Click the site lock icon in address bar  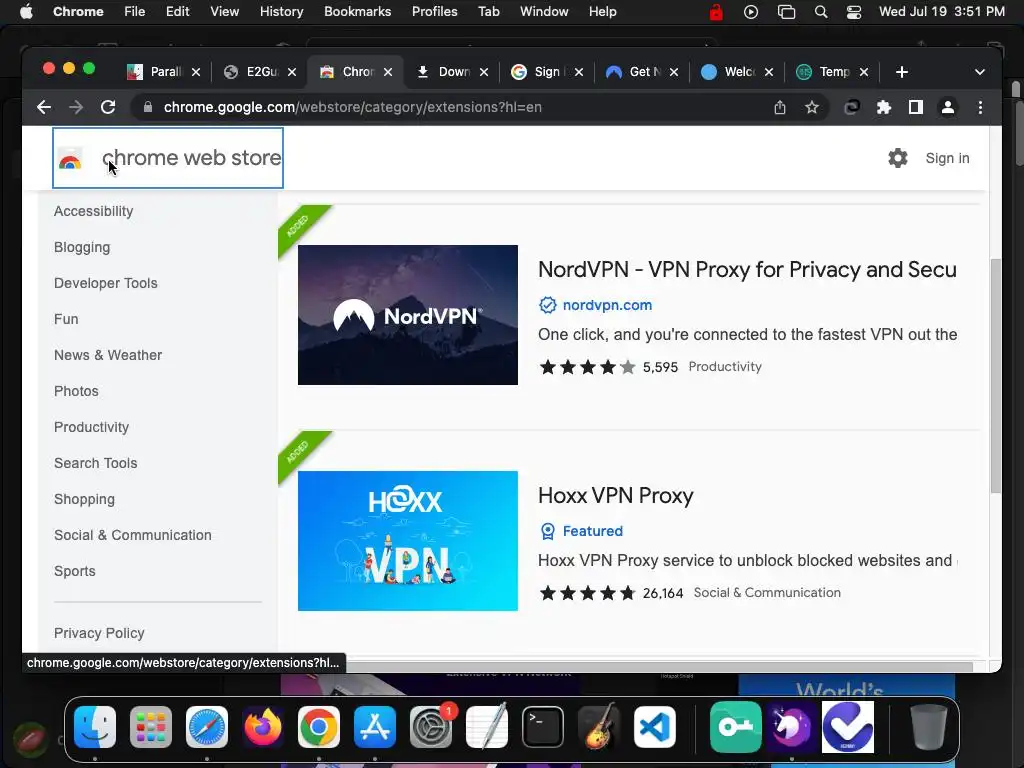(x=148, y=107)
